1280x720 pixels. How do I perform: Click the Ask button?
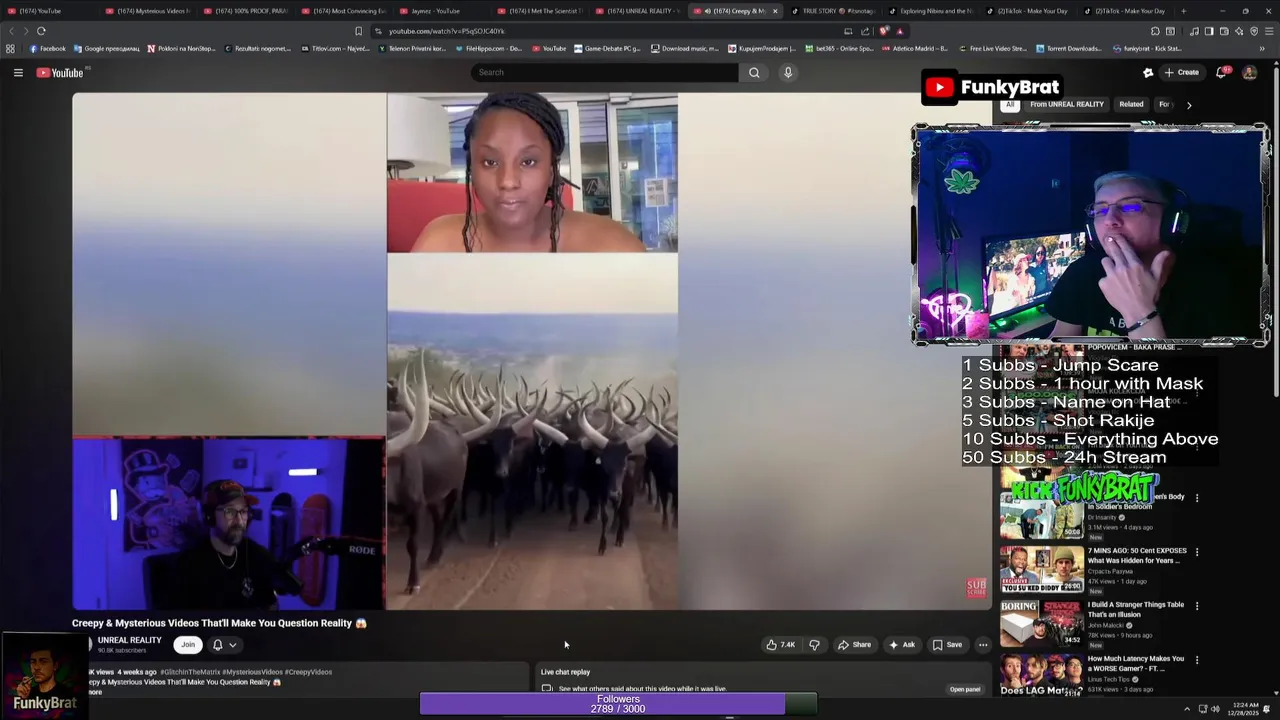pos(901,645)
